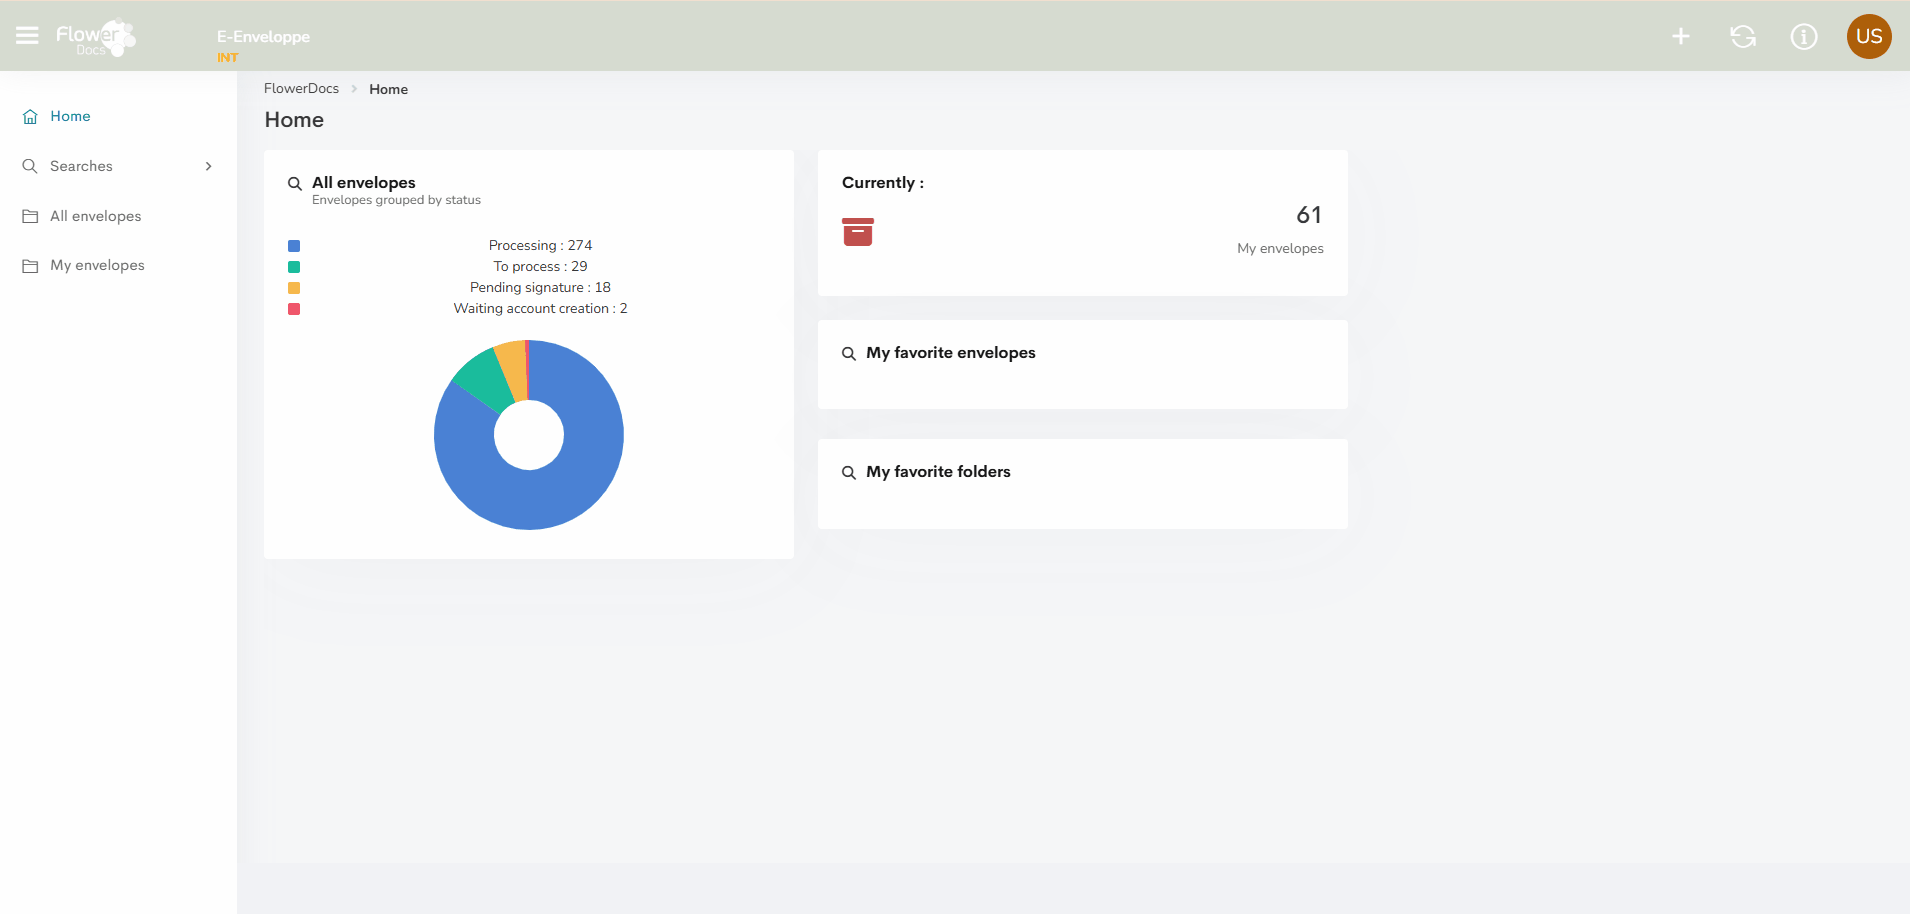Click the My envelopes folder icon in sidebar

click(x=30, y=266)
